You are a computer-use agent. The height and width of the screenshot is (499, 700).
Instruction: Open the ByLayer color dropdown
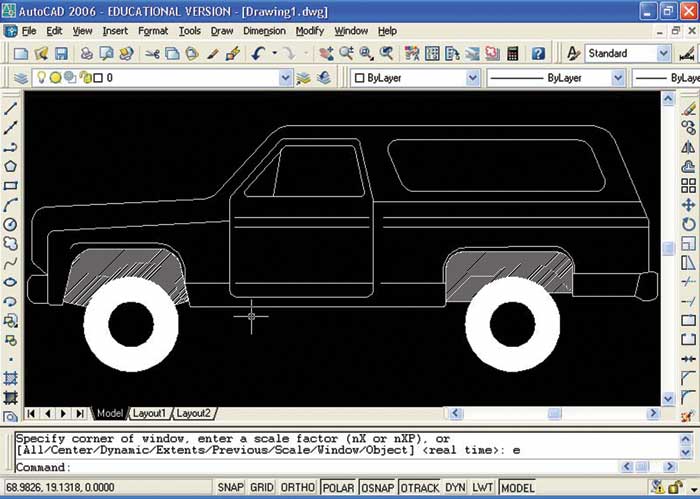[472, 78]
